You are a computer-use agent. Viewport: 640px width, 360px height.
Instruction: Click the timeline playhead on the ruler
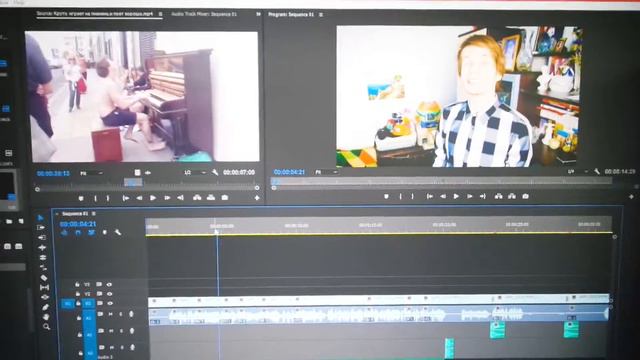point(217,231)
